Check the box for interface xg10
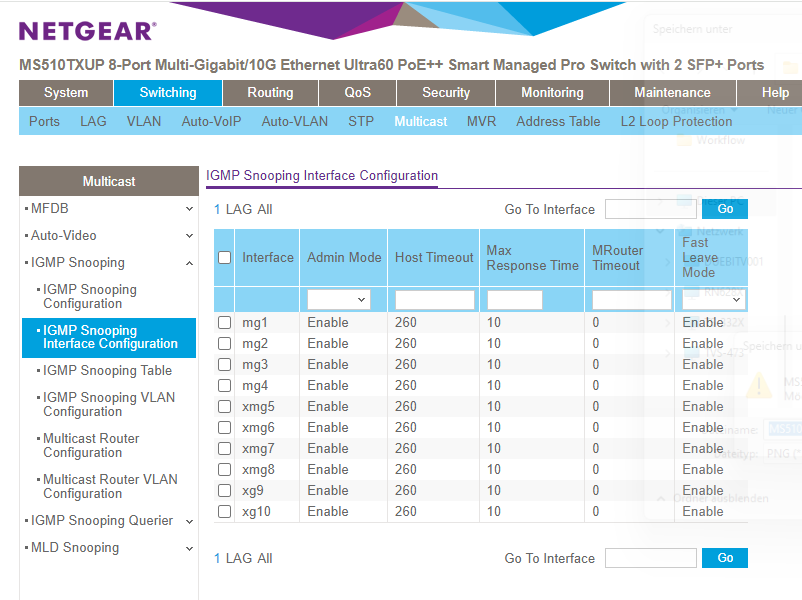The image size is (802, 600). point(224,511)
